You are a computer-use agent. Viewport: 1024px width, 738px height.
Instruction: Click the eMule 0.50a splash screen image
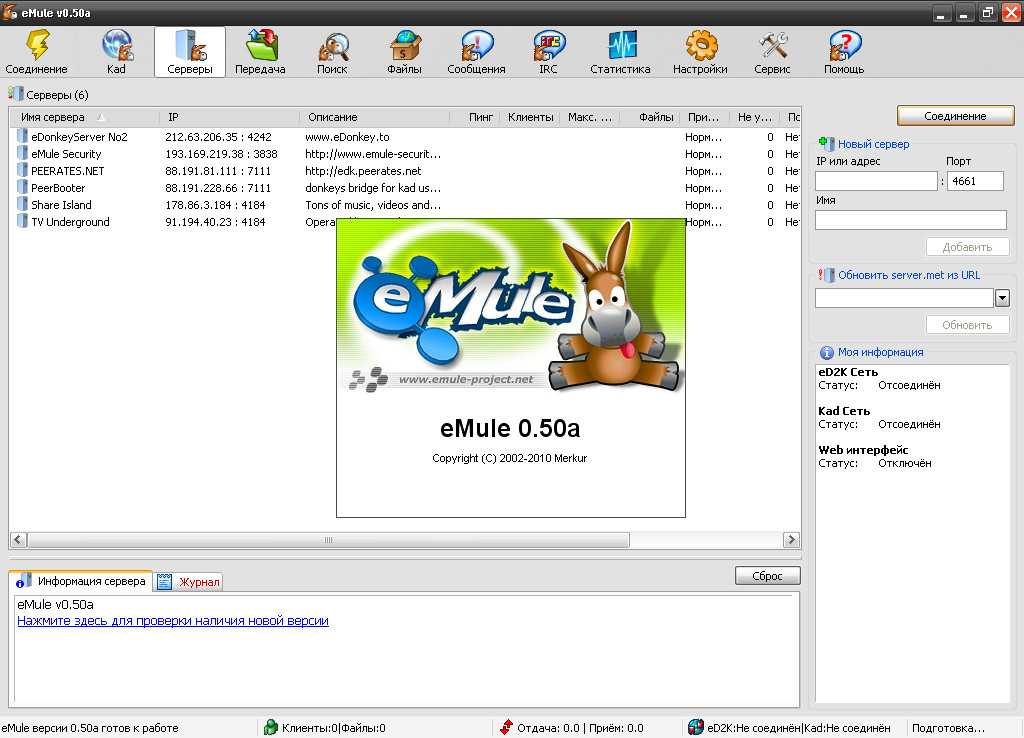(511, 368)
